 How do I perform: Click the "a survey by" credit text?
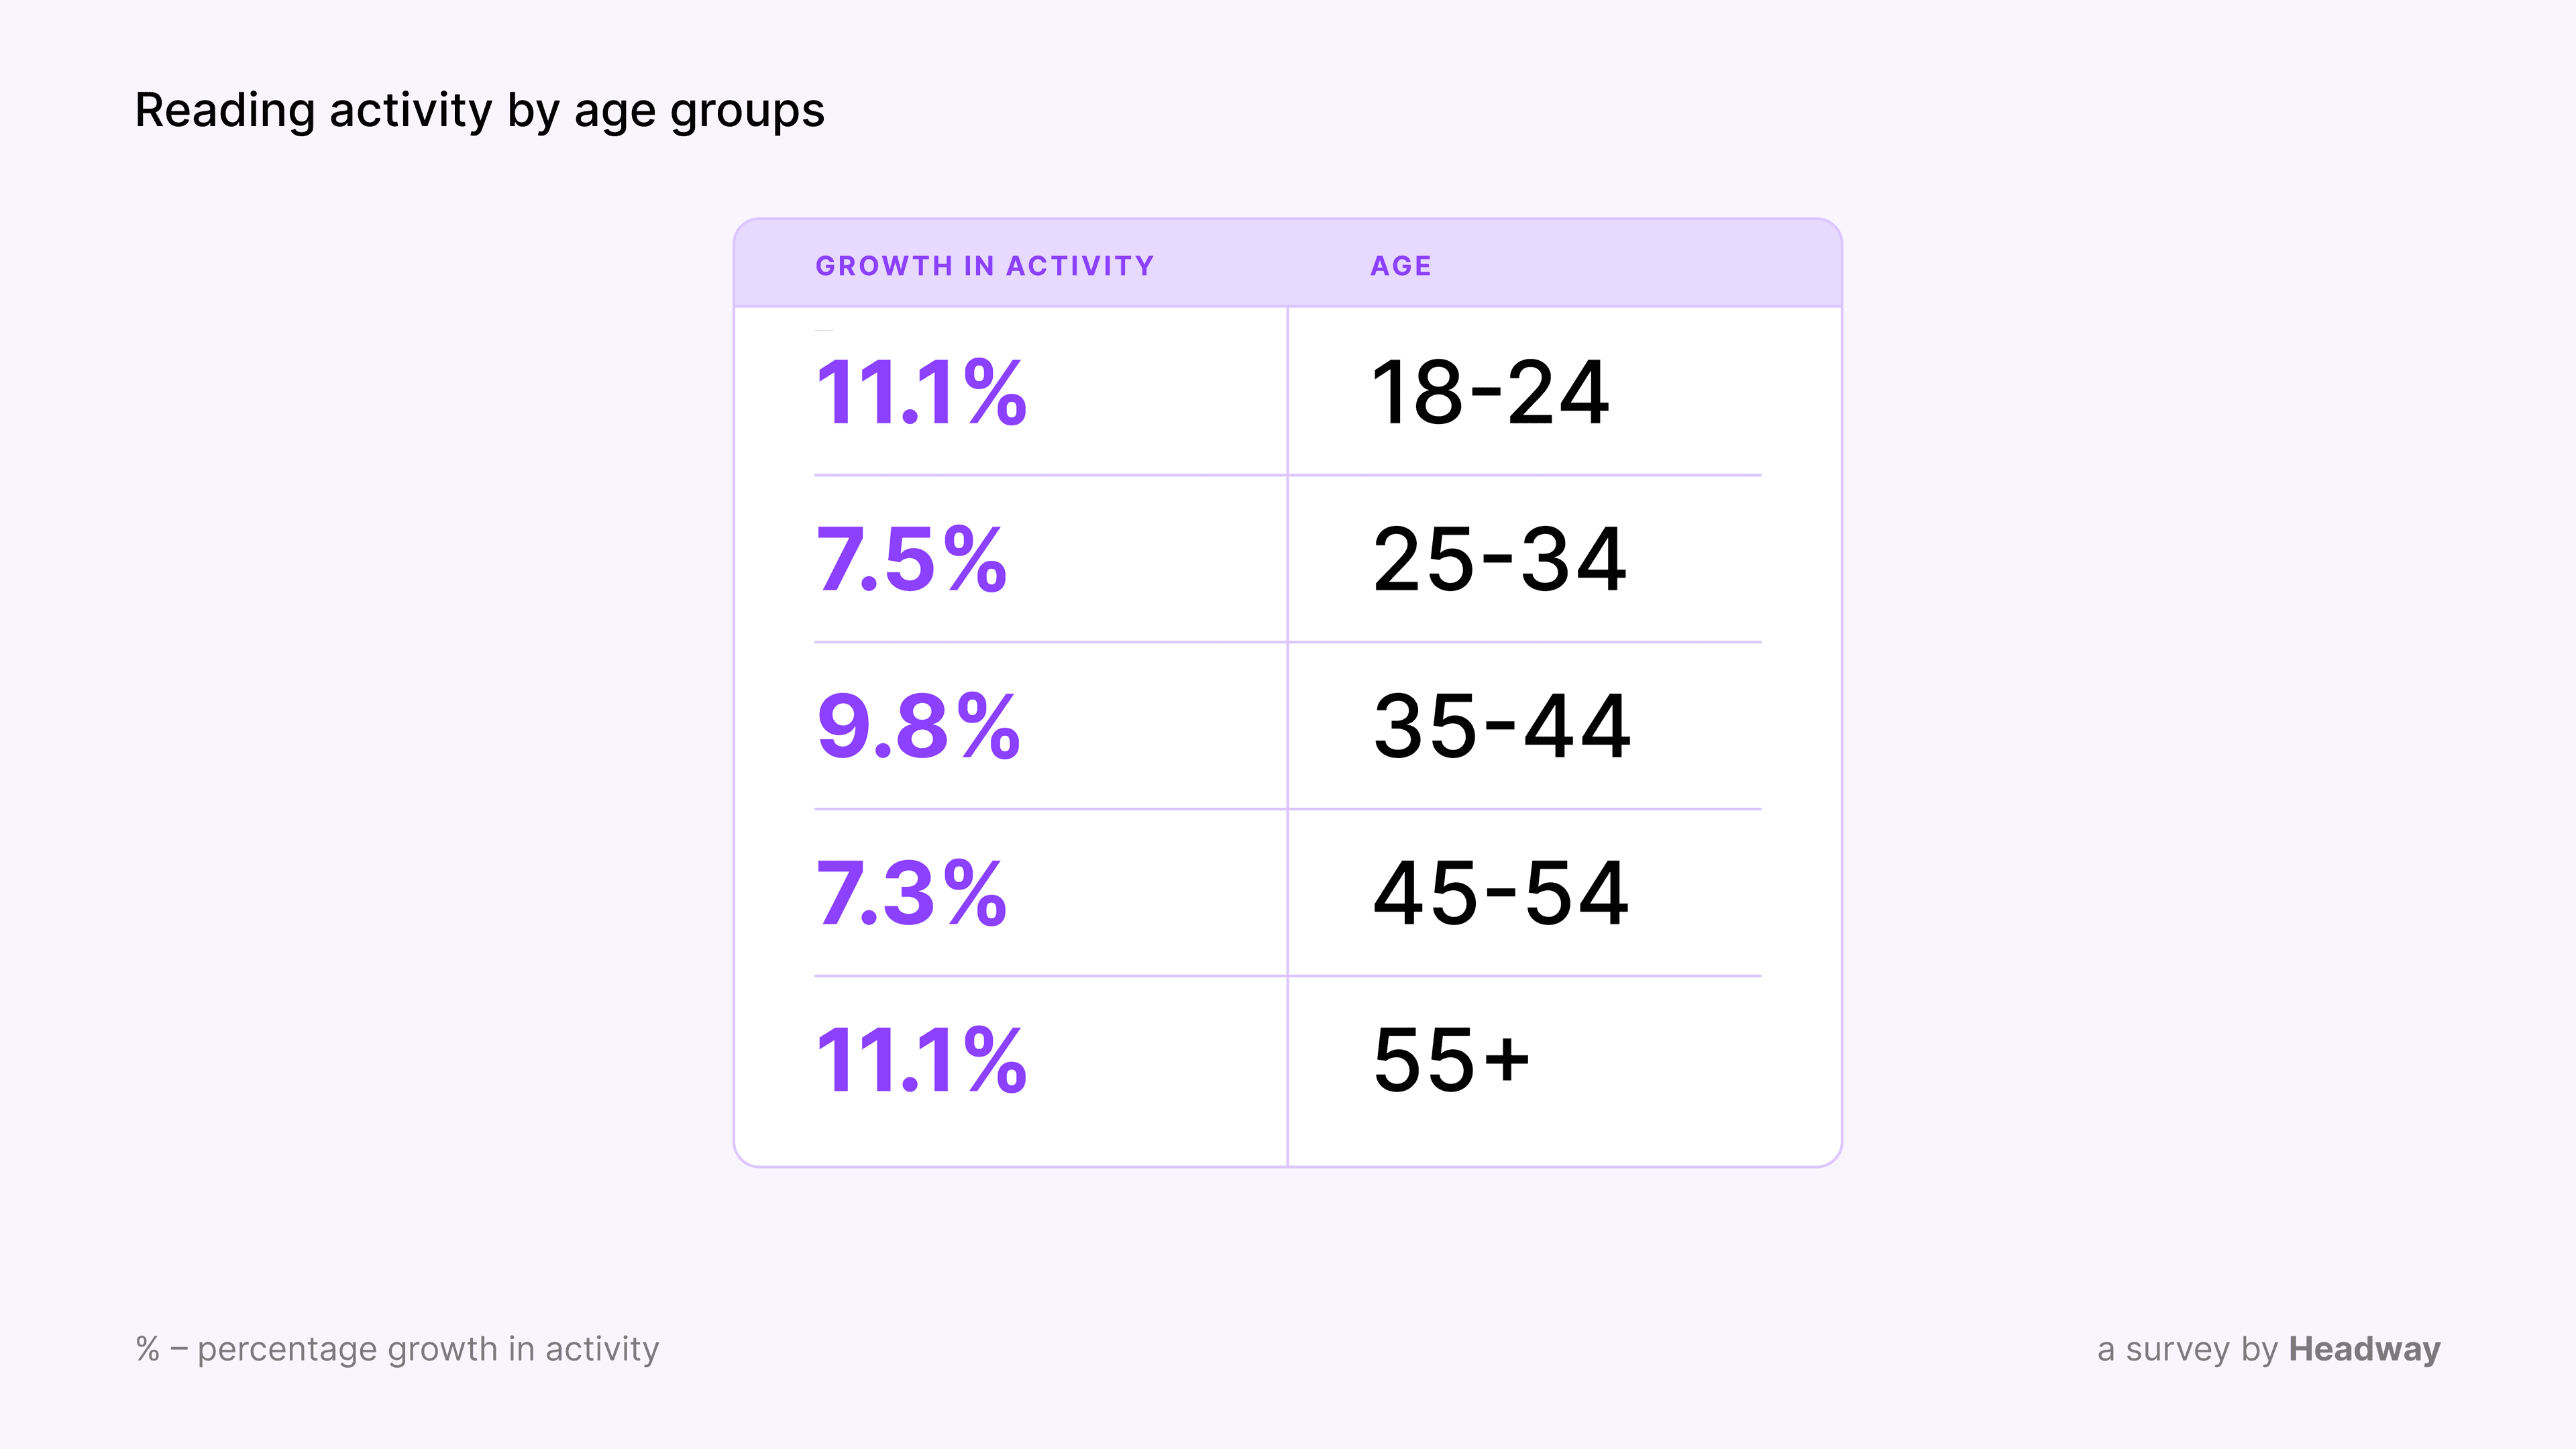click(x=2187, y=1349)
